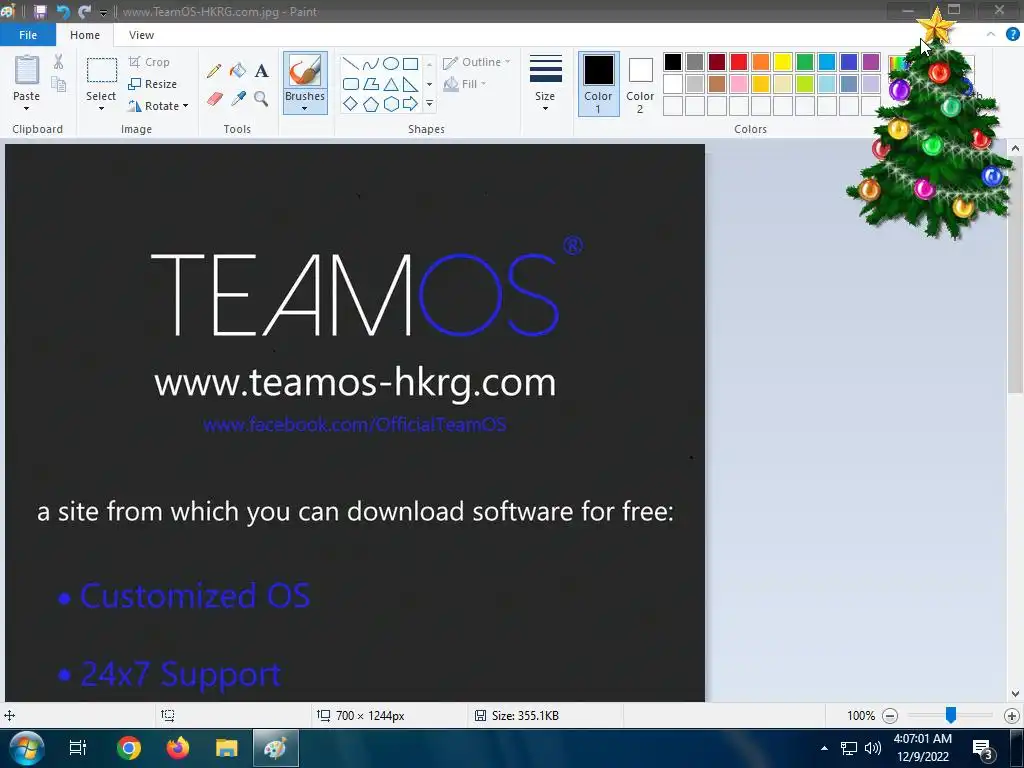The image size is (1024, 768).
Task: Choose the Rounded rectangle shape
Action: pos(351,84)
